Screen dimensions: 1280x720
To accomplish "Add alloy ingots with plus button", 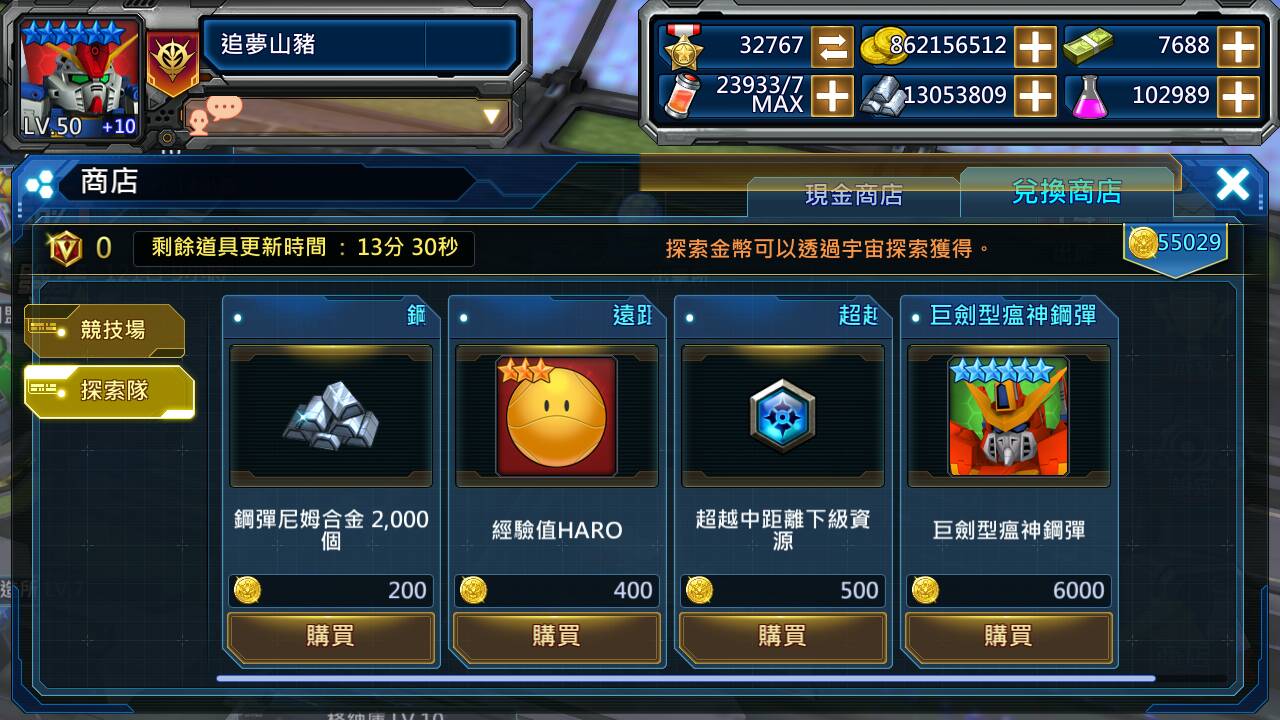I will coord(1035,96).
